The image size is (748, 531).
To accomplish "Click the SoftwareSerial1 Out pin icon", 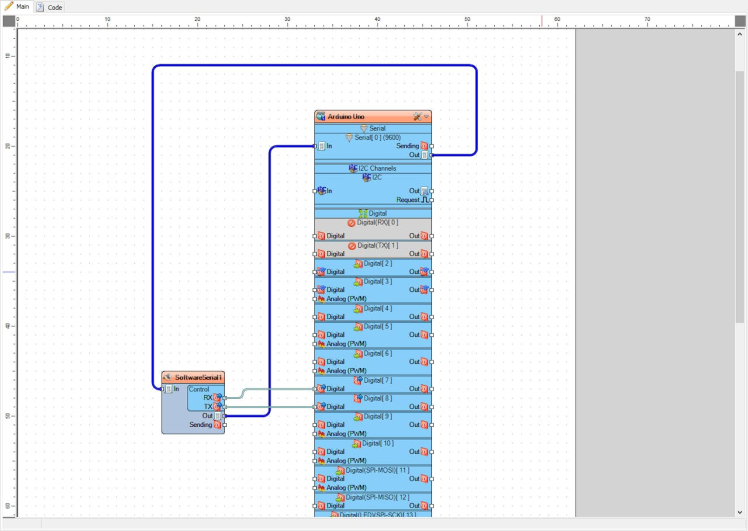I will coord(217,416).
